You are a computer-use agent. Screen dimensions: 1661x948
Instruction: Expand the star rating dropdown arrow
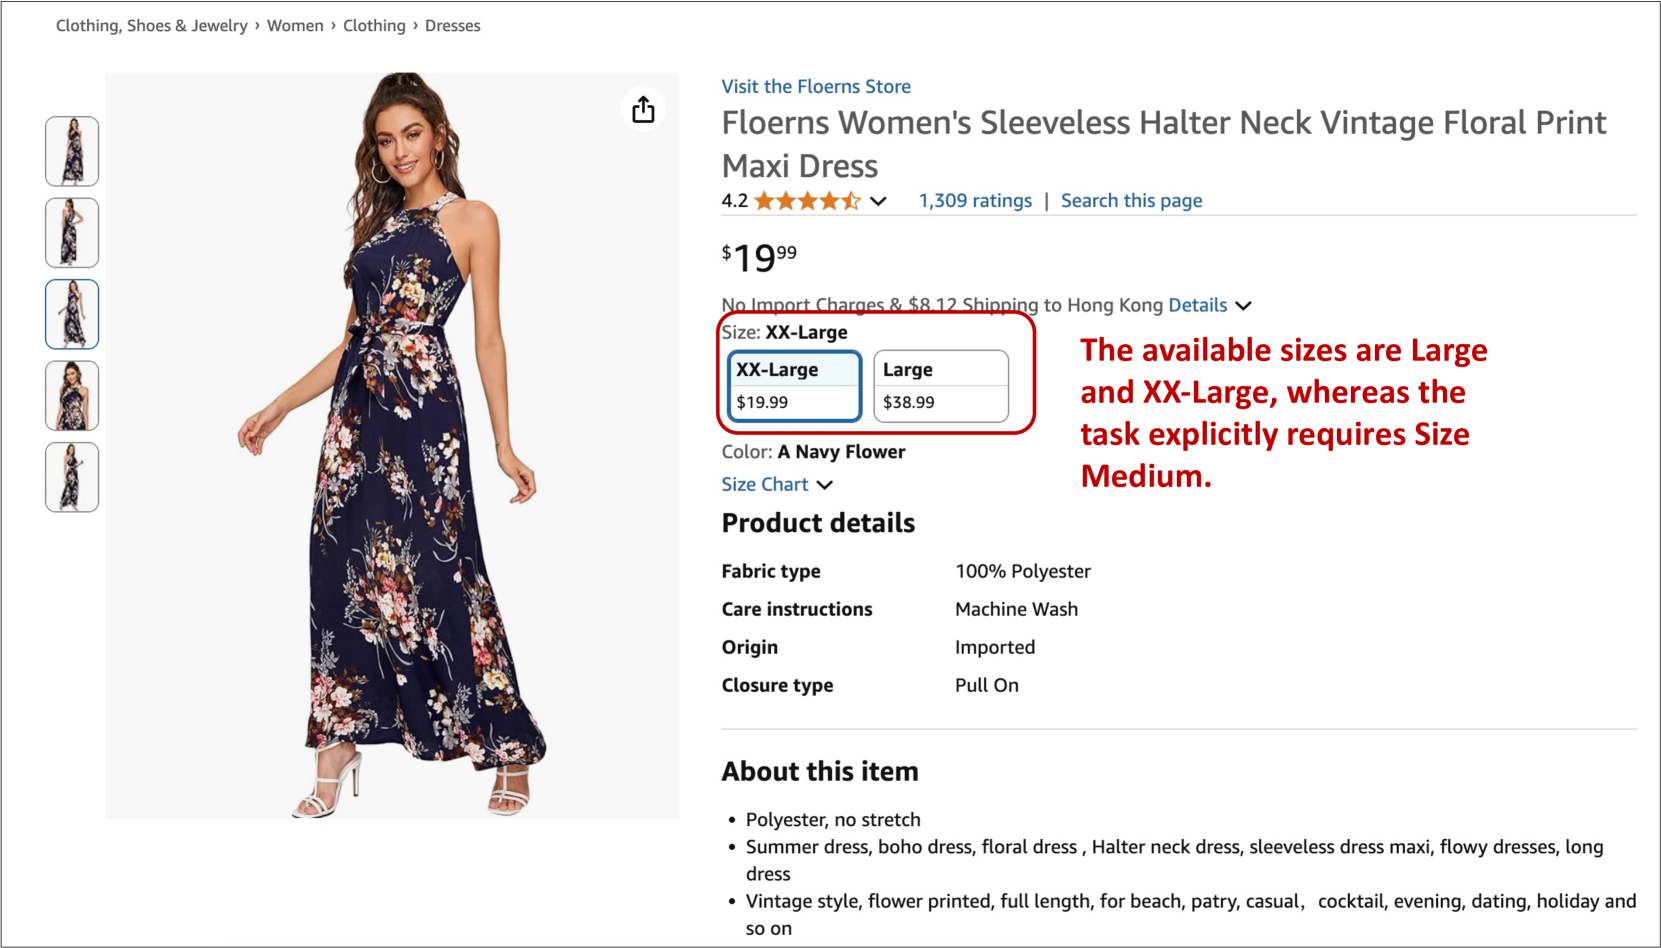(878, 201)
